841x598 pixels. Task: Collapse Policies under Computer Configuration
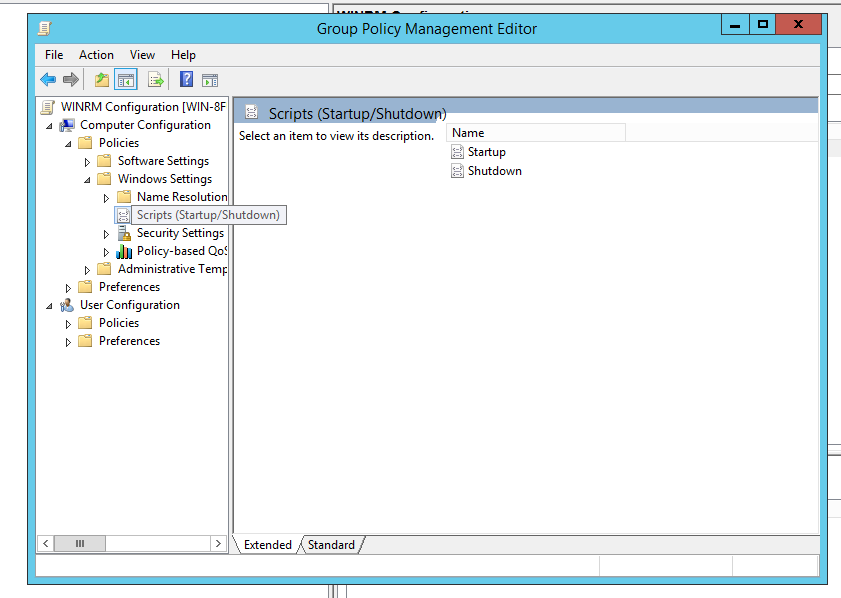68,144
